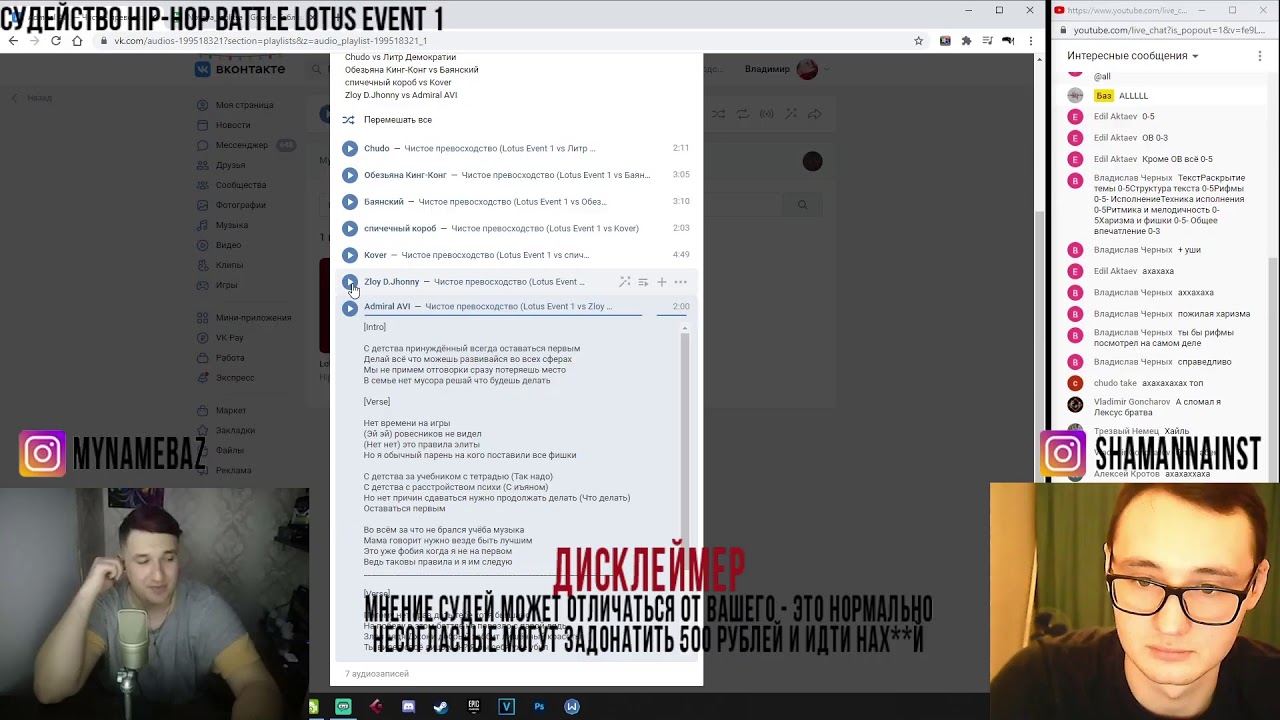This screenshot has width=1280, height=720.
Task: Open Photoshop from the taskbar
Action: [x=539, y=707]
